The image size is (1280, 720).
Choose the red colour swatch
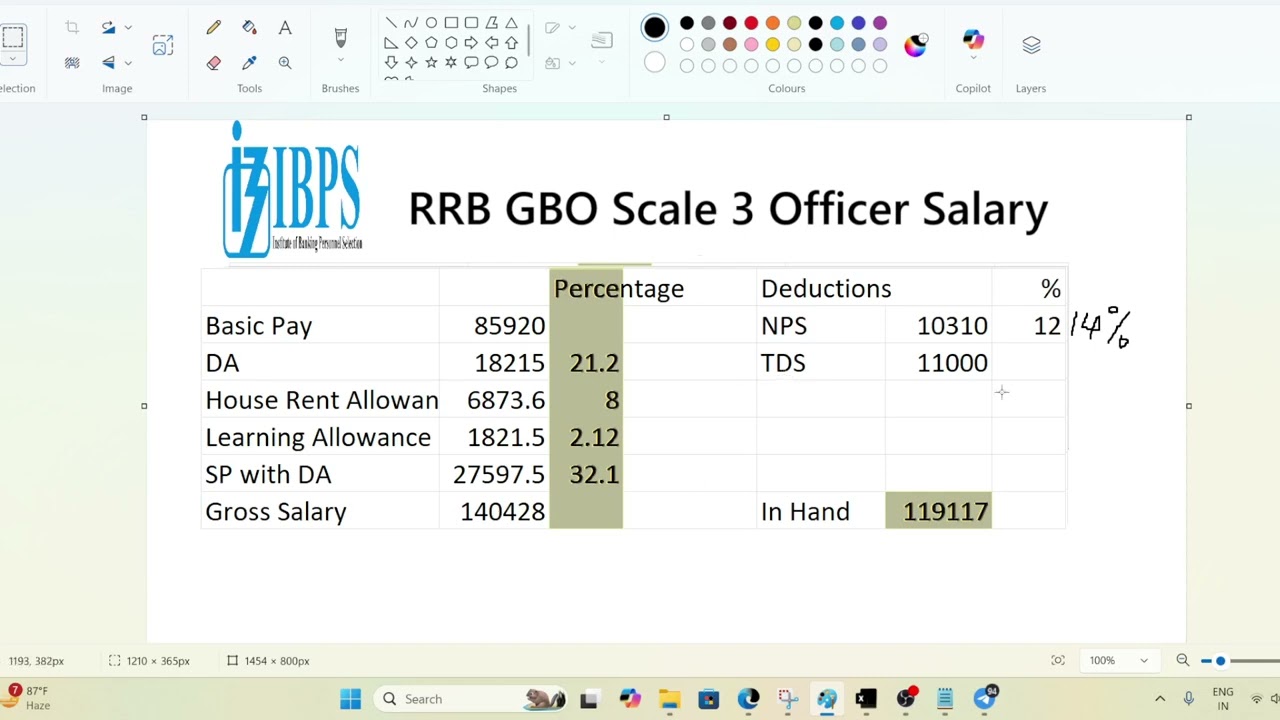(x=751, y=23)
